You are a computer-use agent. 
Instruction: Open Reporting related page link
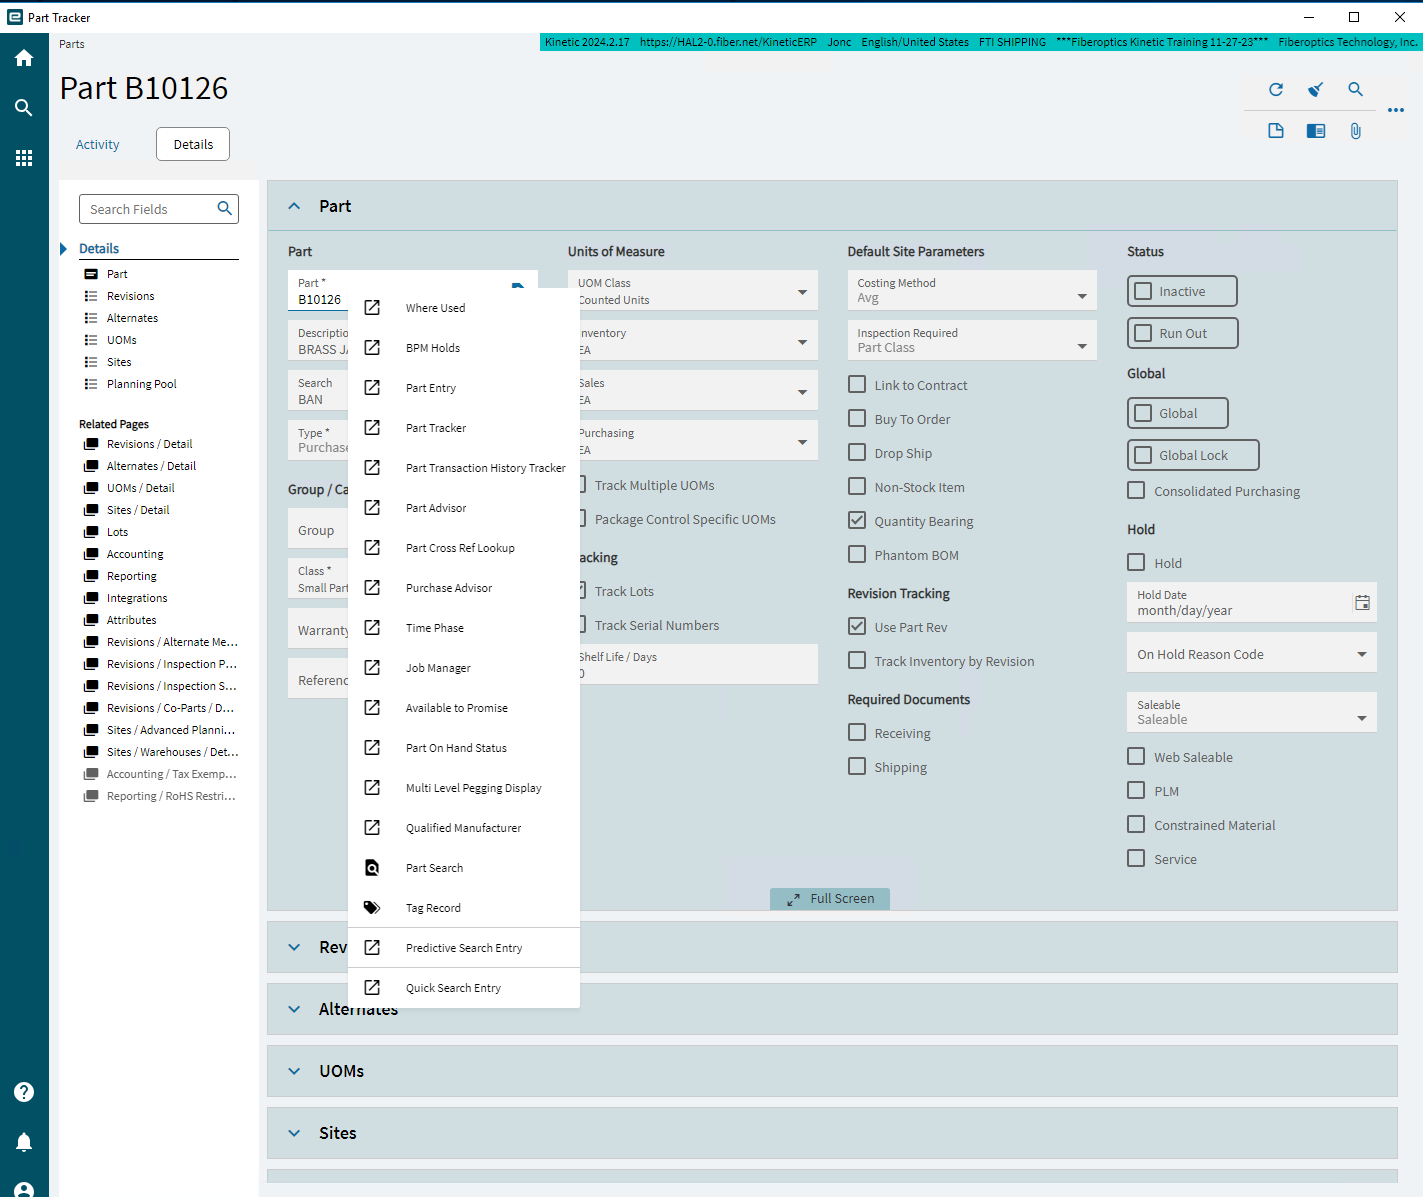(132, 576)
